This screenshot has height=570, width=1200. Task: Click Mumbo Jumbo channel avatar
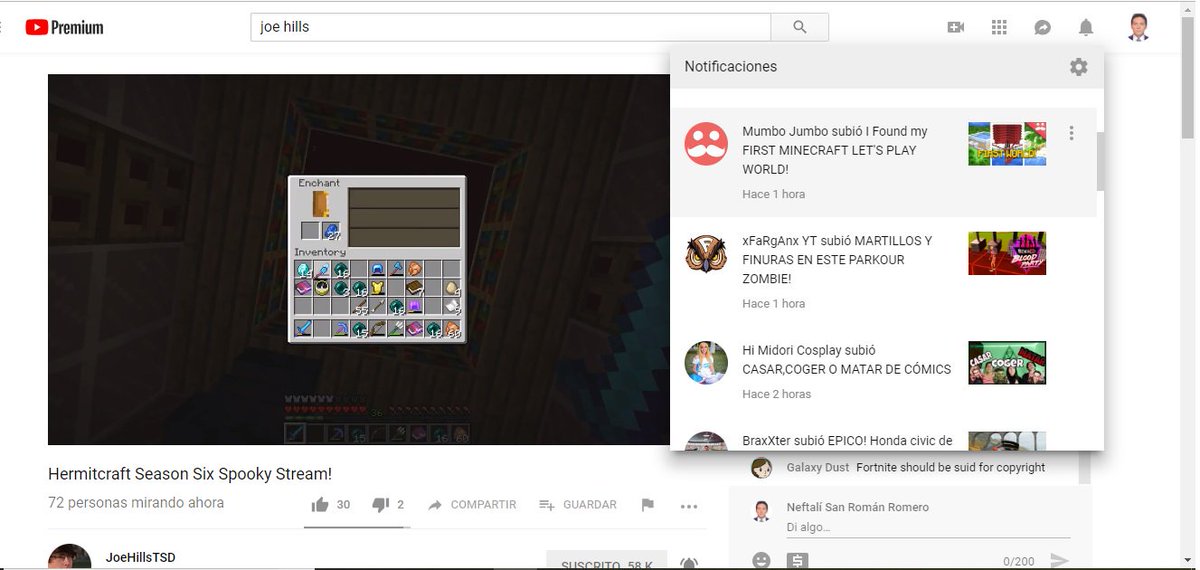(706, 144)
